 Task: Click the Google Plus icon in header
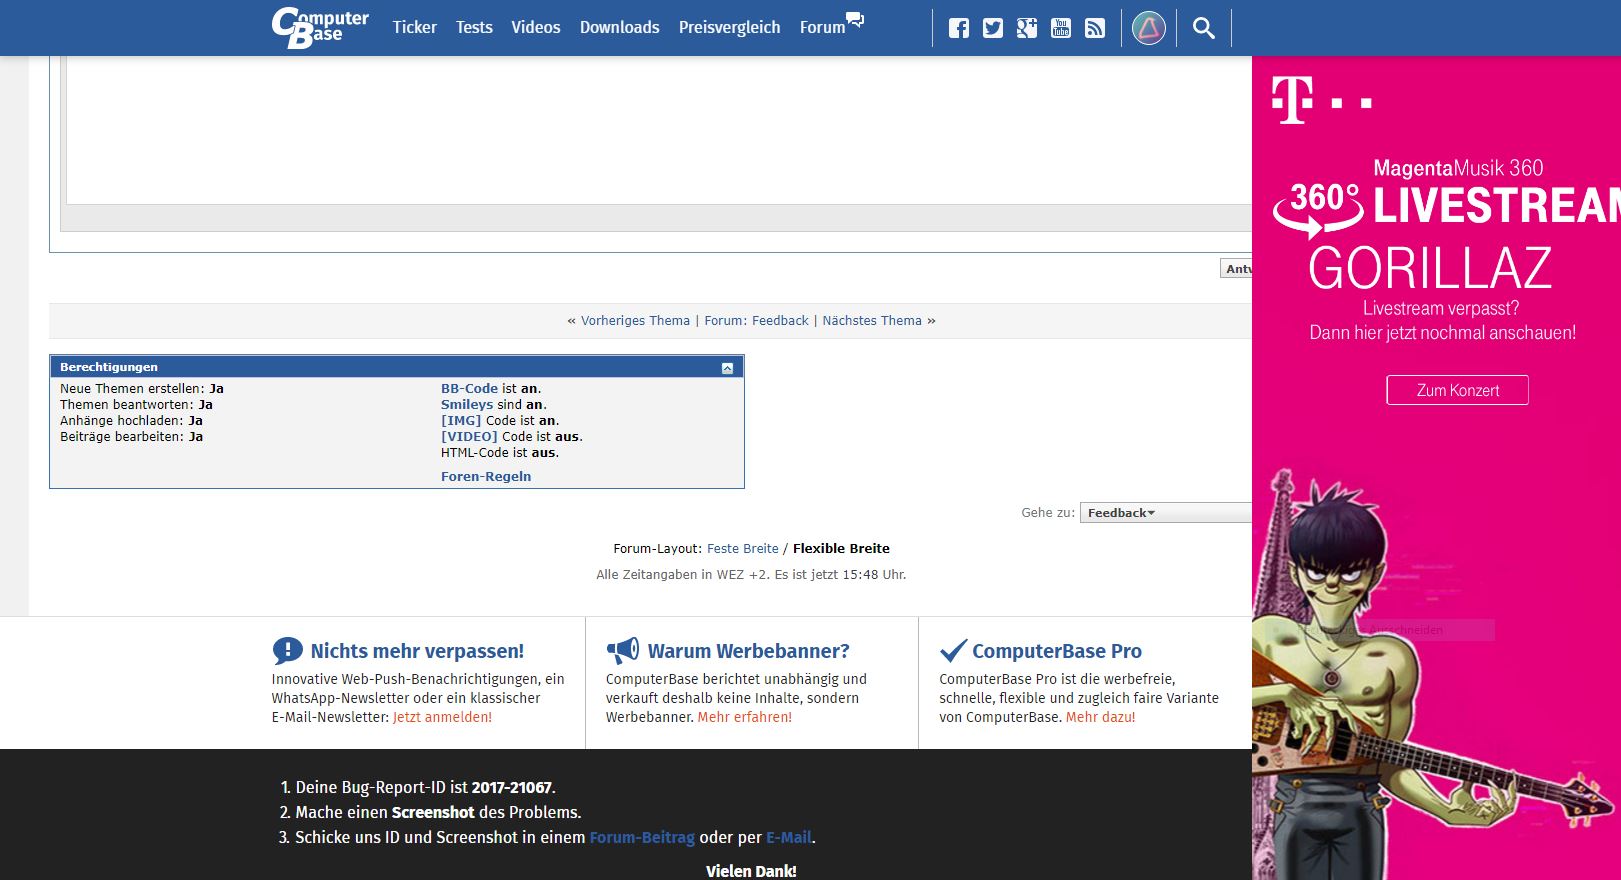point(1027,28)
